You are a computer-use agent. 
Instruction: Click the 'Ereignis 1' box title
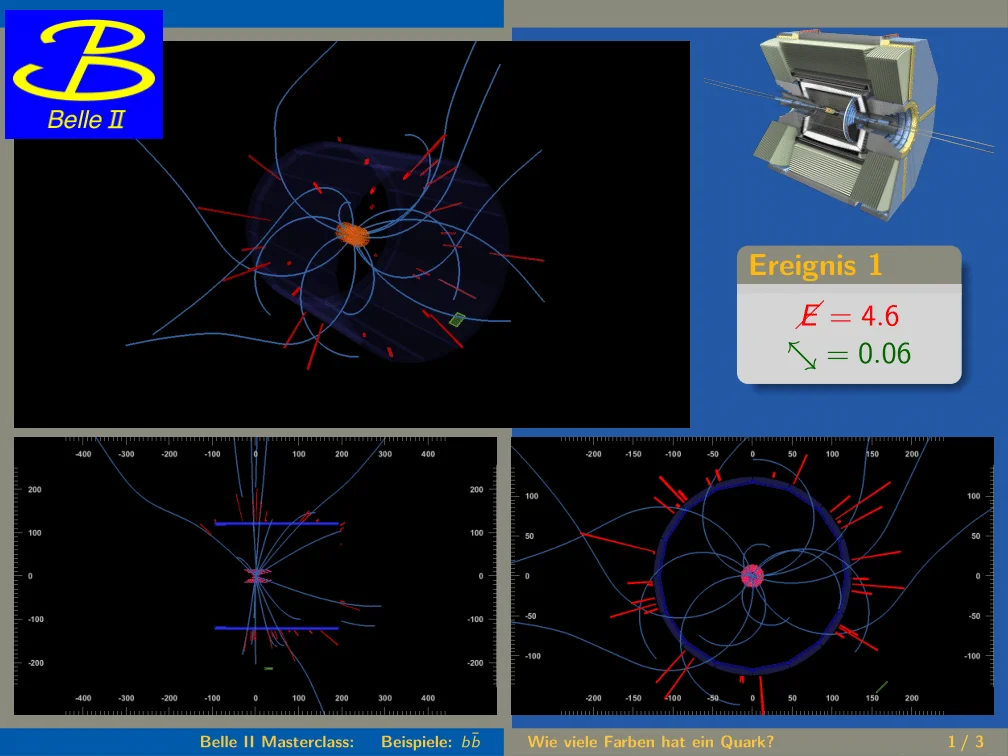tap(816, 266)
